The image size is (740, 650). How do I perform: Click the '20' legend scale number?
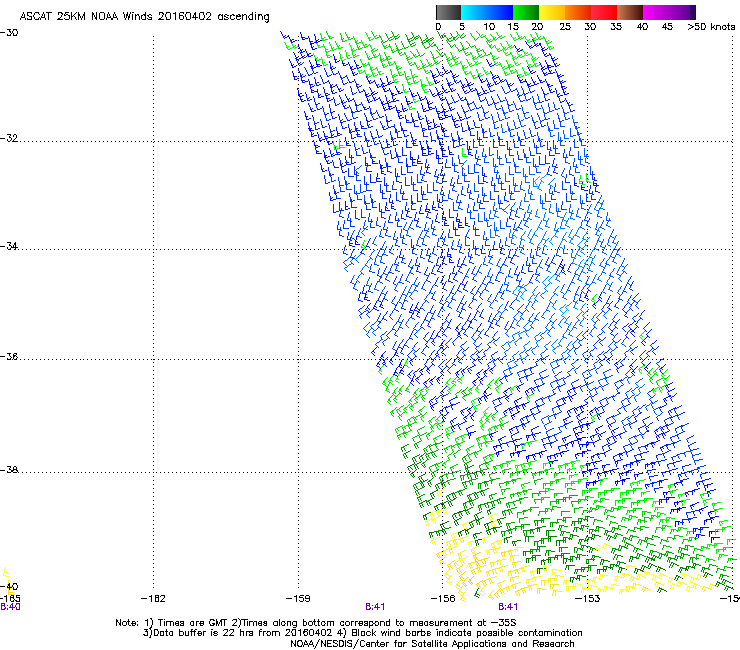[x=537, y=27]
